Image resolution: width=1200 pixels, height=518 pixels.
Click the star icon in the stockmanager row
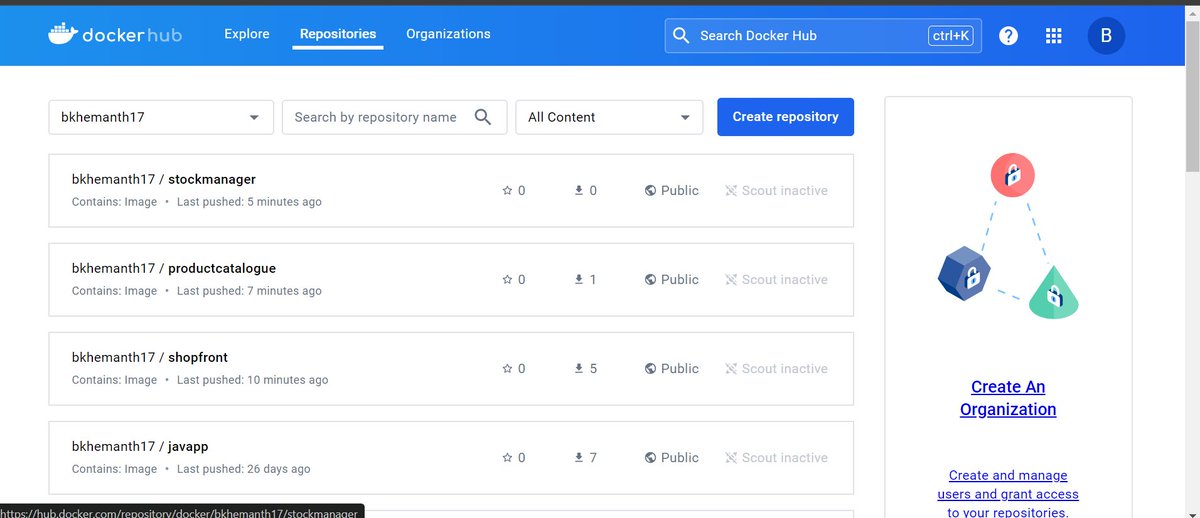(507, 190)
